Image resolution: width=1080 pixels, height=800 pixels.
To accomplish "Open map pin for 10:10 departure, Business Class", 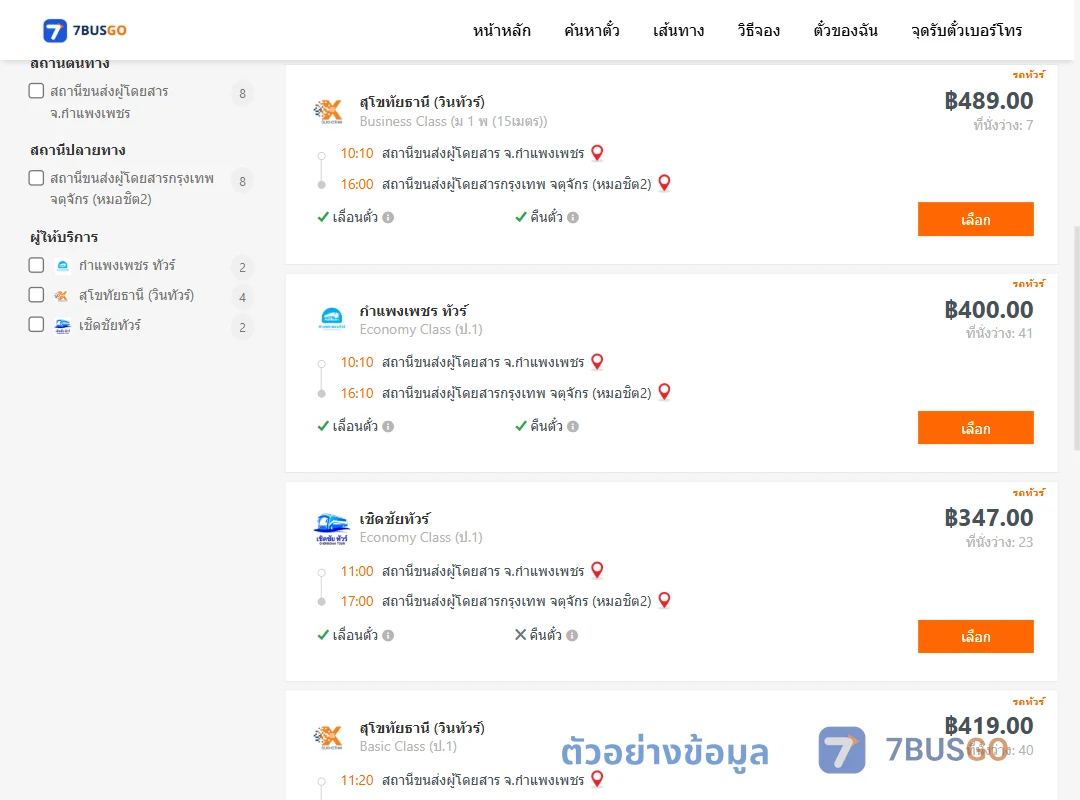I will tap(597, 153).
